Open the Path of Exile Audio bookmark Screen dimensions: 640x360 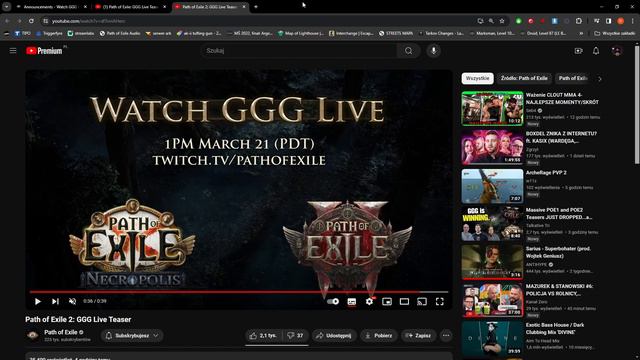pos(120,33)
